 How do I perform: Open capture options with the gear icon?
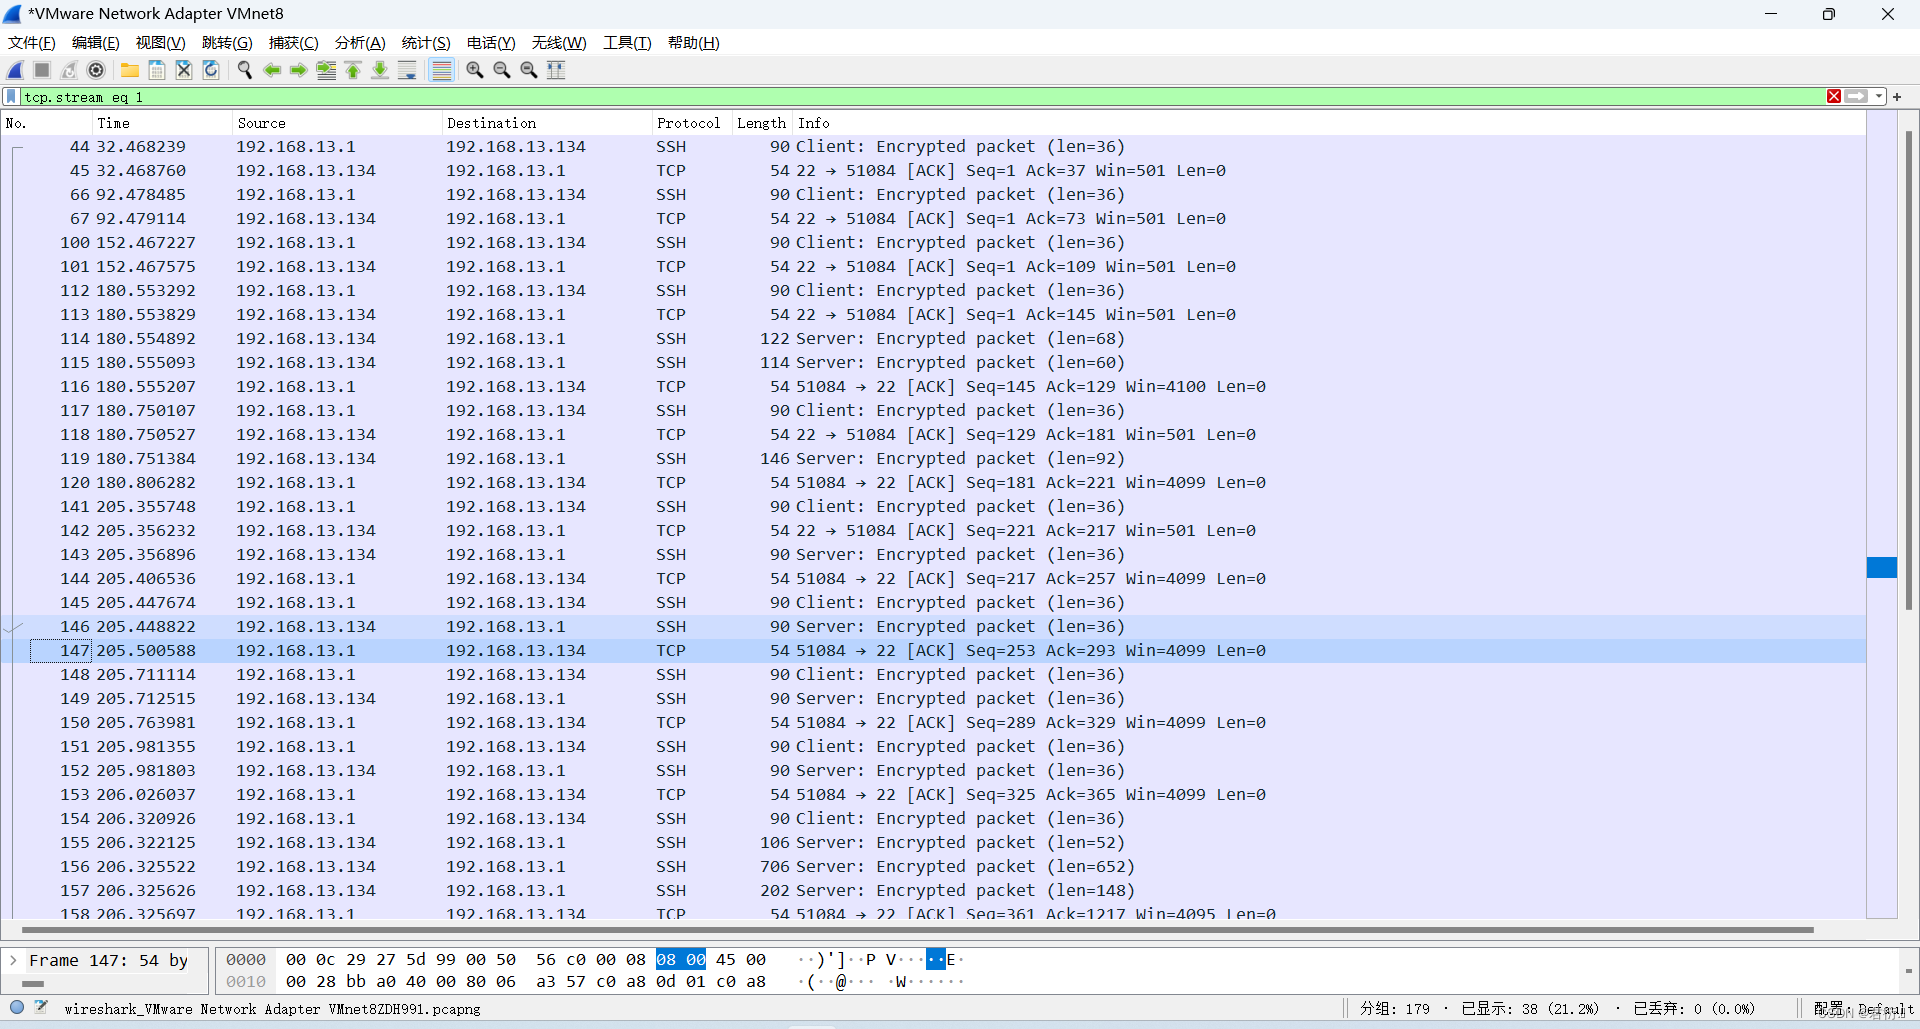[96, 70]
